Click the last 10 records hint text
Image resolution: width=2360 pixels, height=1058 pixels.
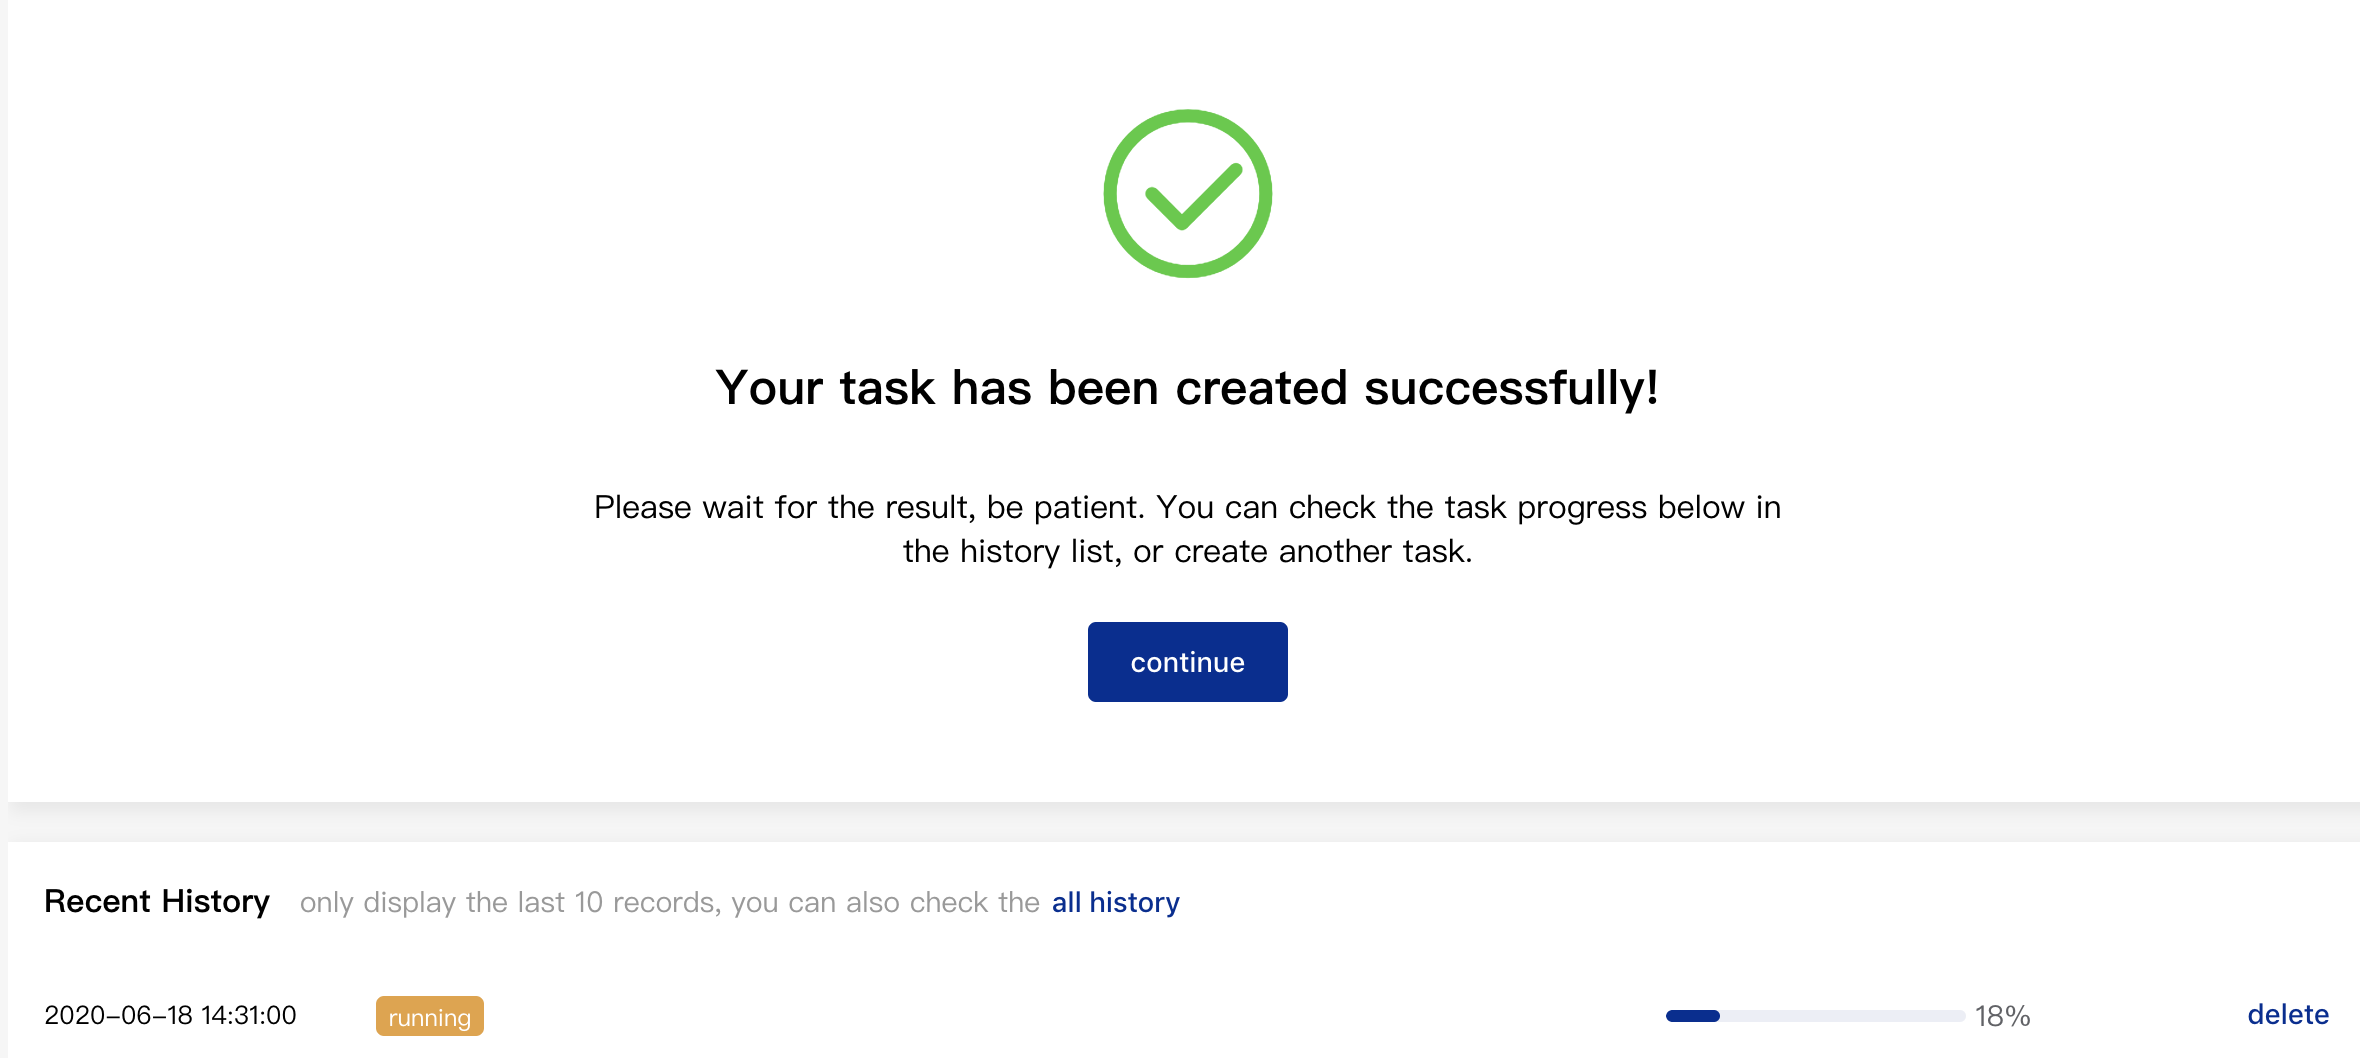coord(670,902)
